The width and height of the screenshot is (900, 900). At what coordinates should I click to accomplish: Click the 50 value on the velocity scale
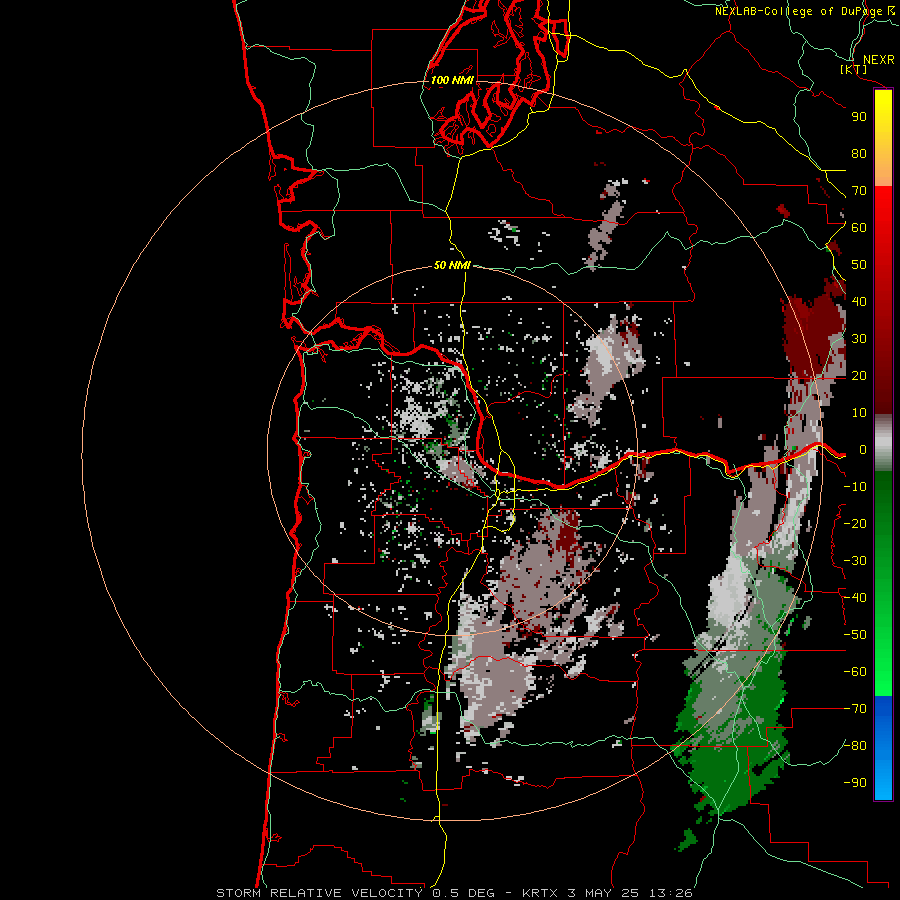(859, 265)
